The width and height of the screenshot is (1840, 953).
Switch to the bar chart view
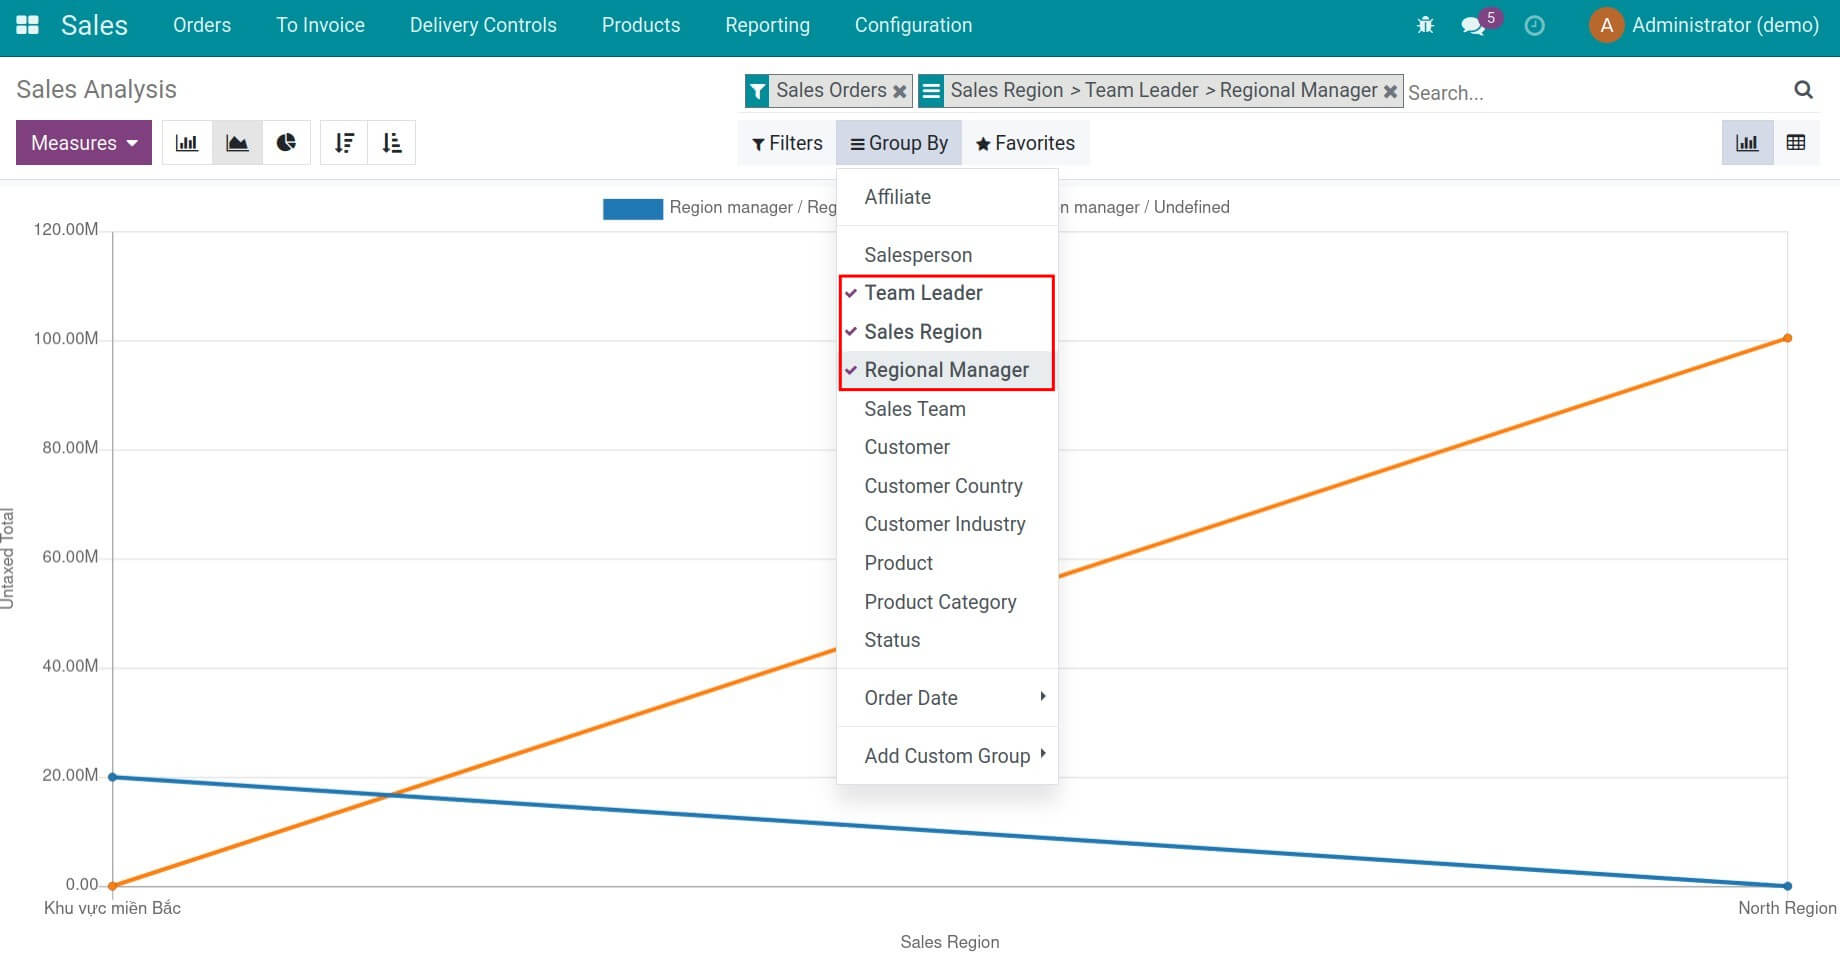click(186, 142)
